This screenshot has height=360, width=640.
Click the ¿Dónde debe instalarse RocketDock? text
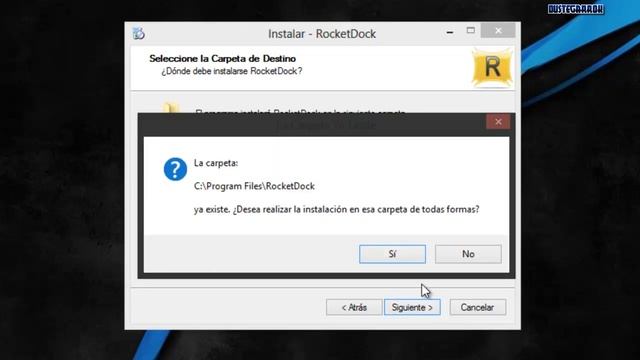[231, 71]
